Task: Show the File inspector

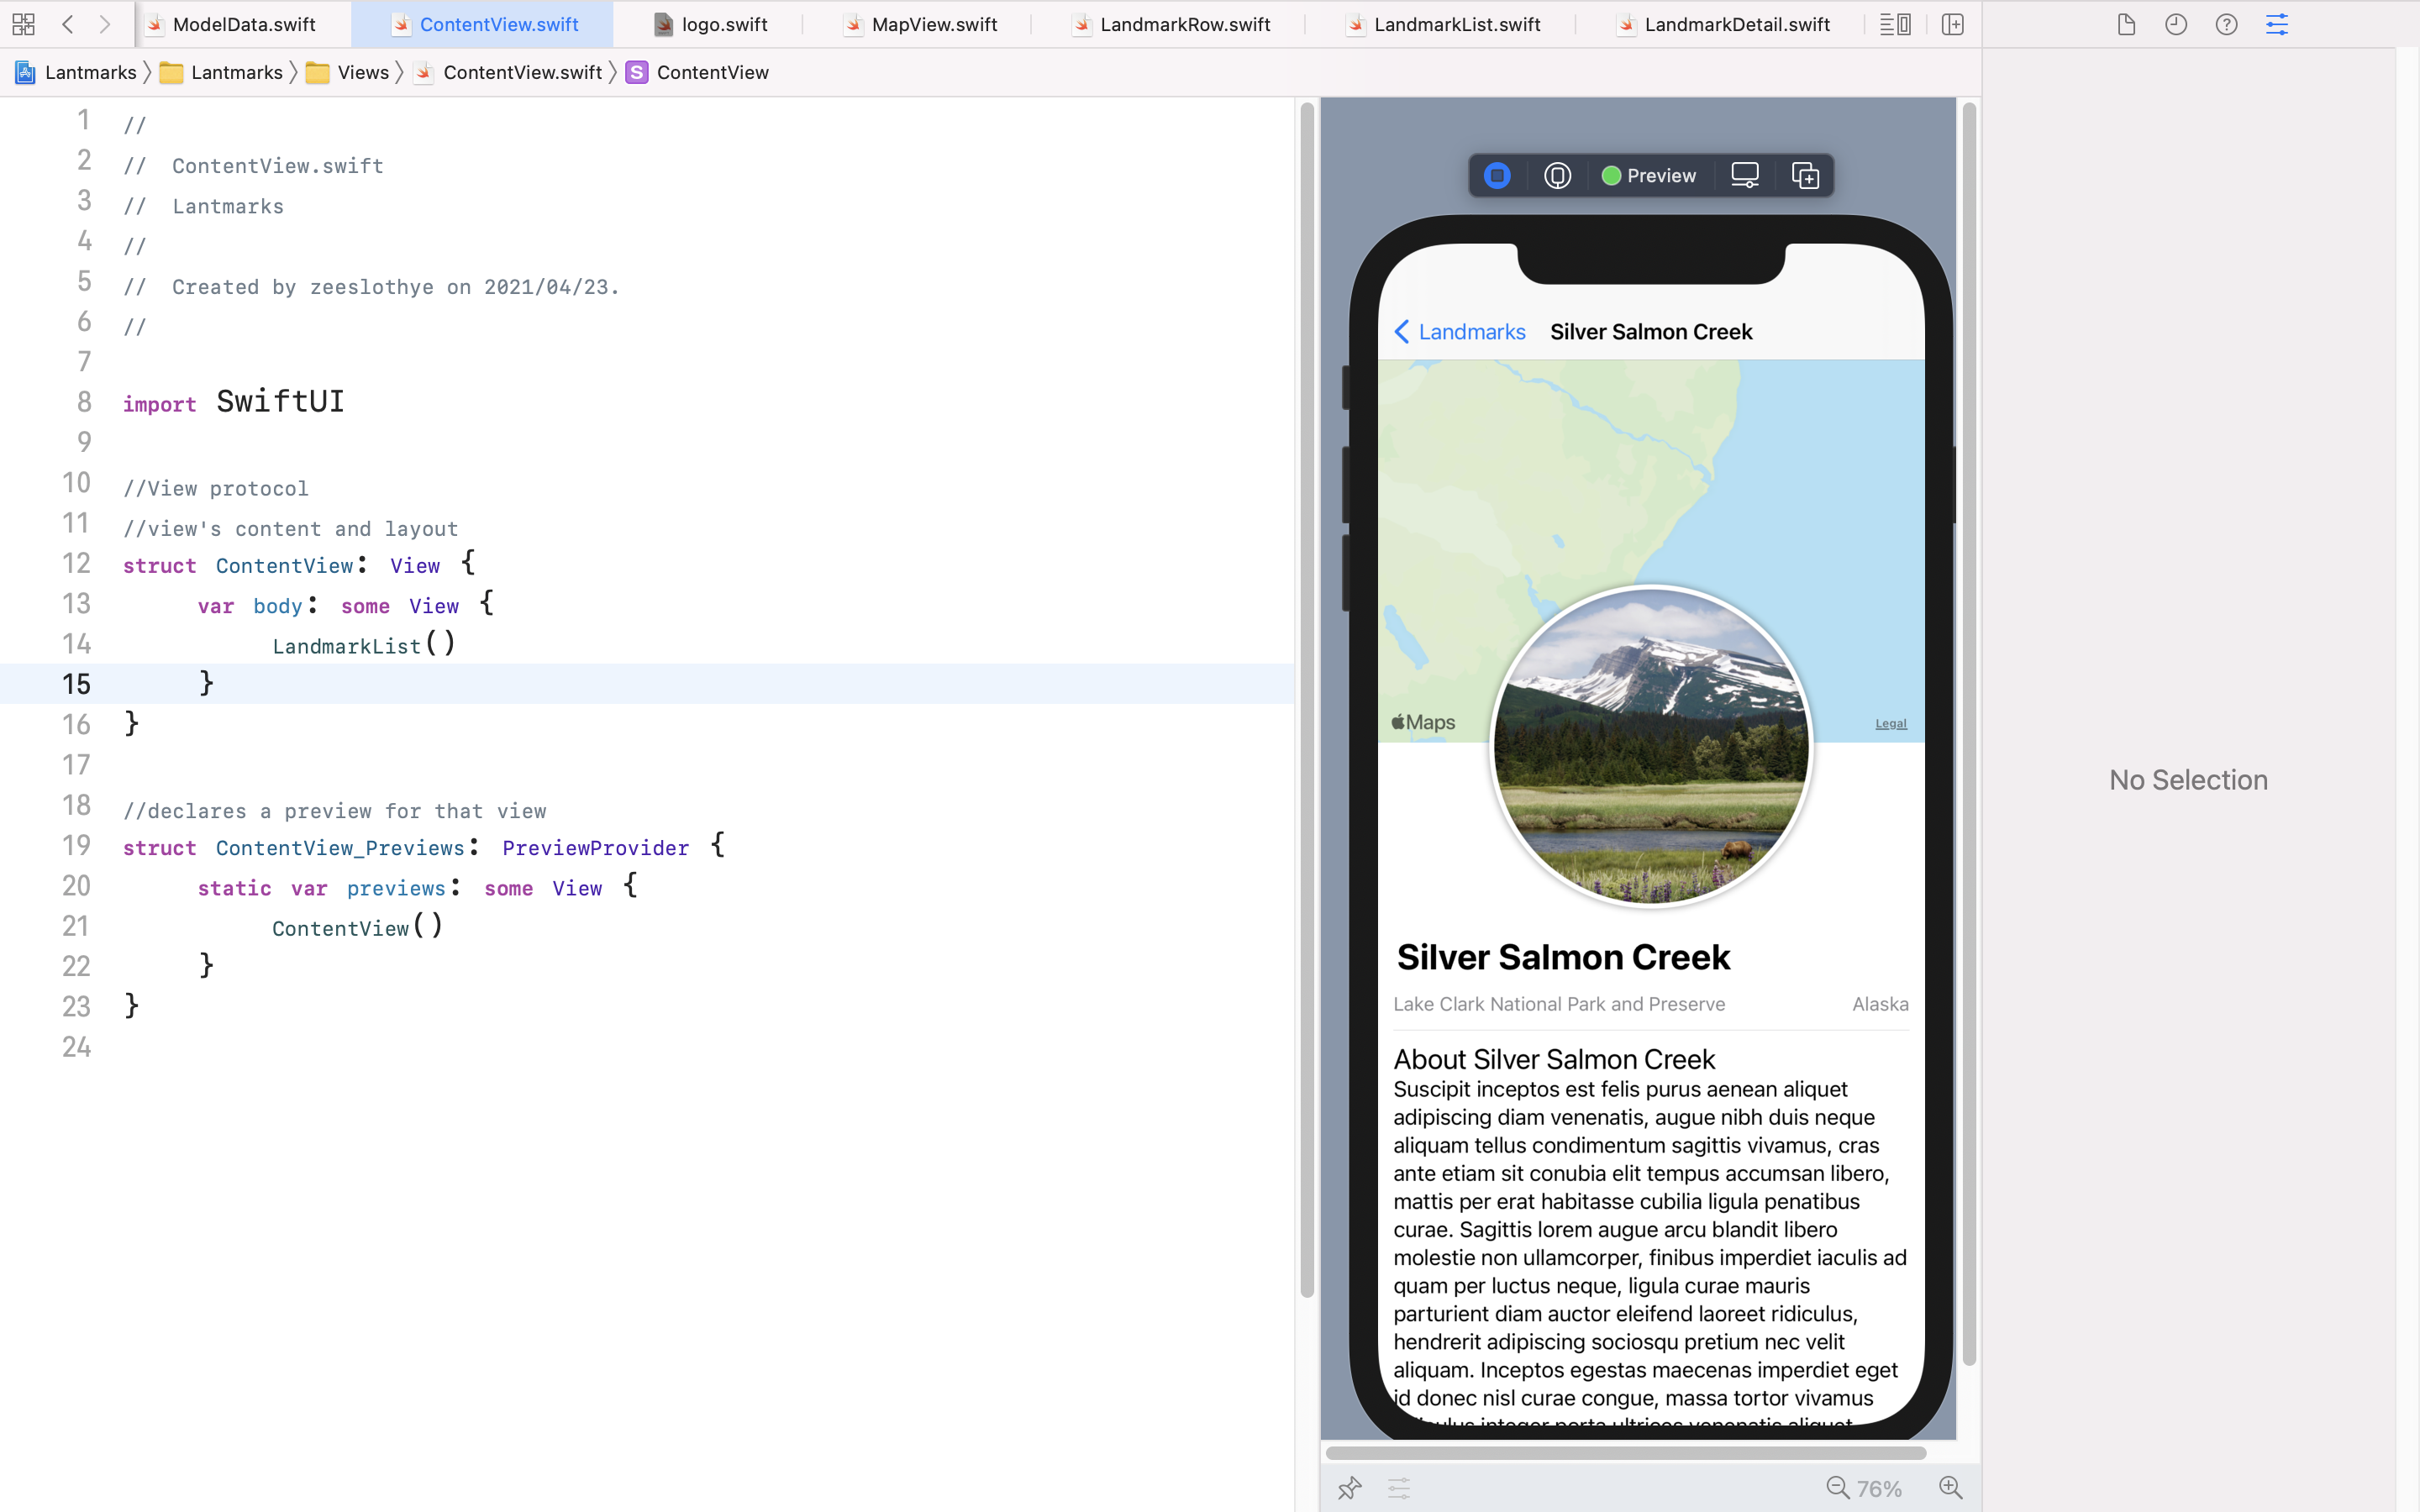Action: pyautogui.click(x=2126, y=24)
